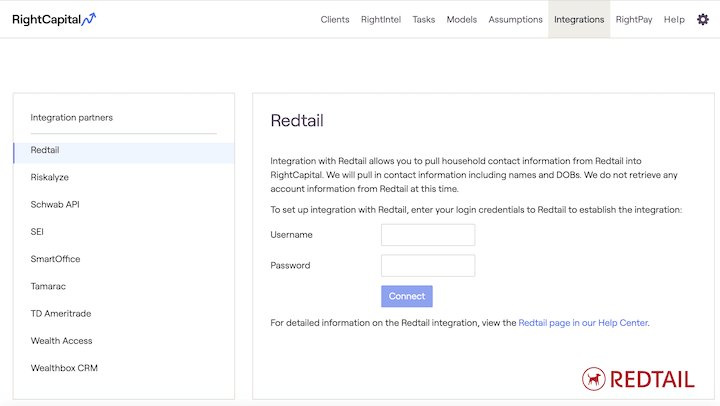Click the Username input field
Viewport: 720px width, 406px height.
428,235
